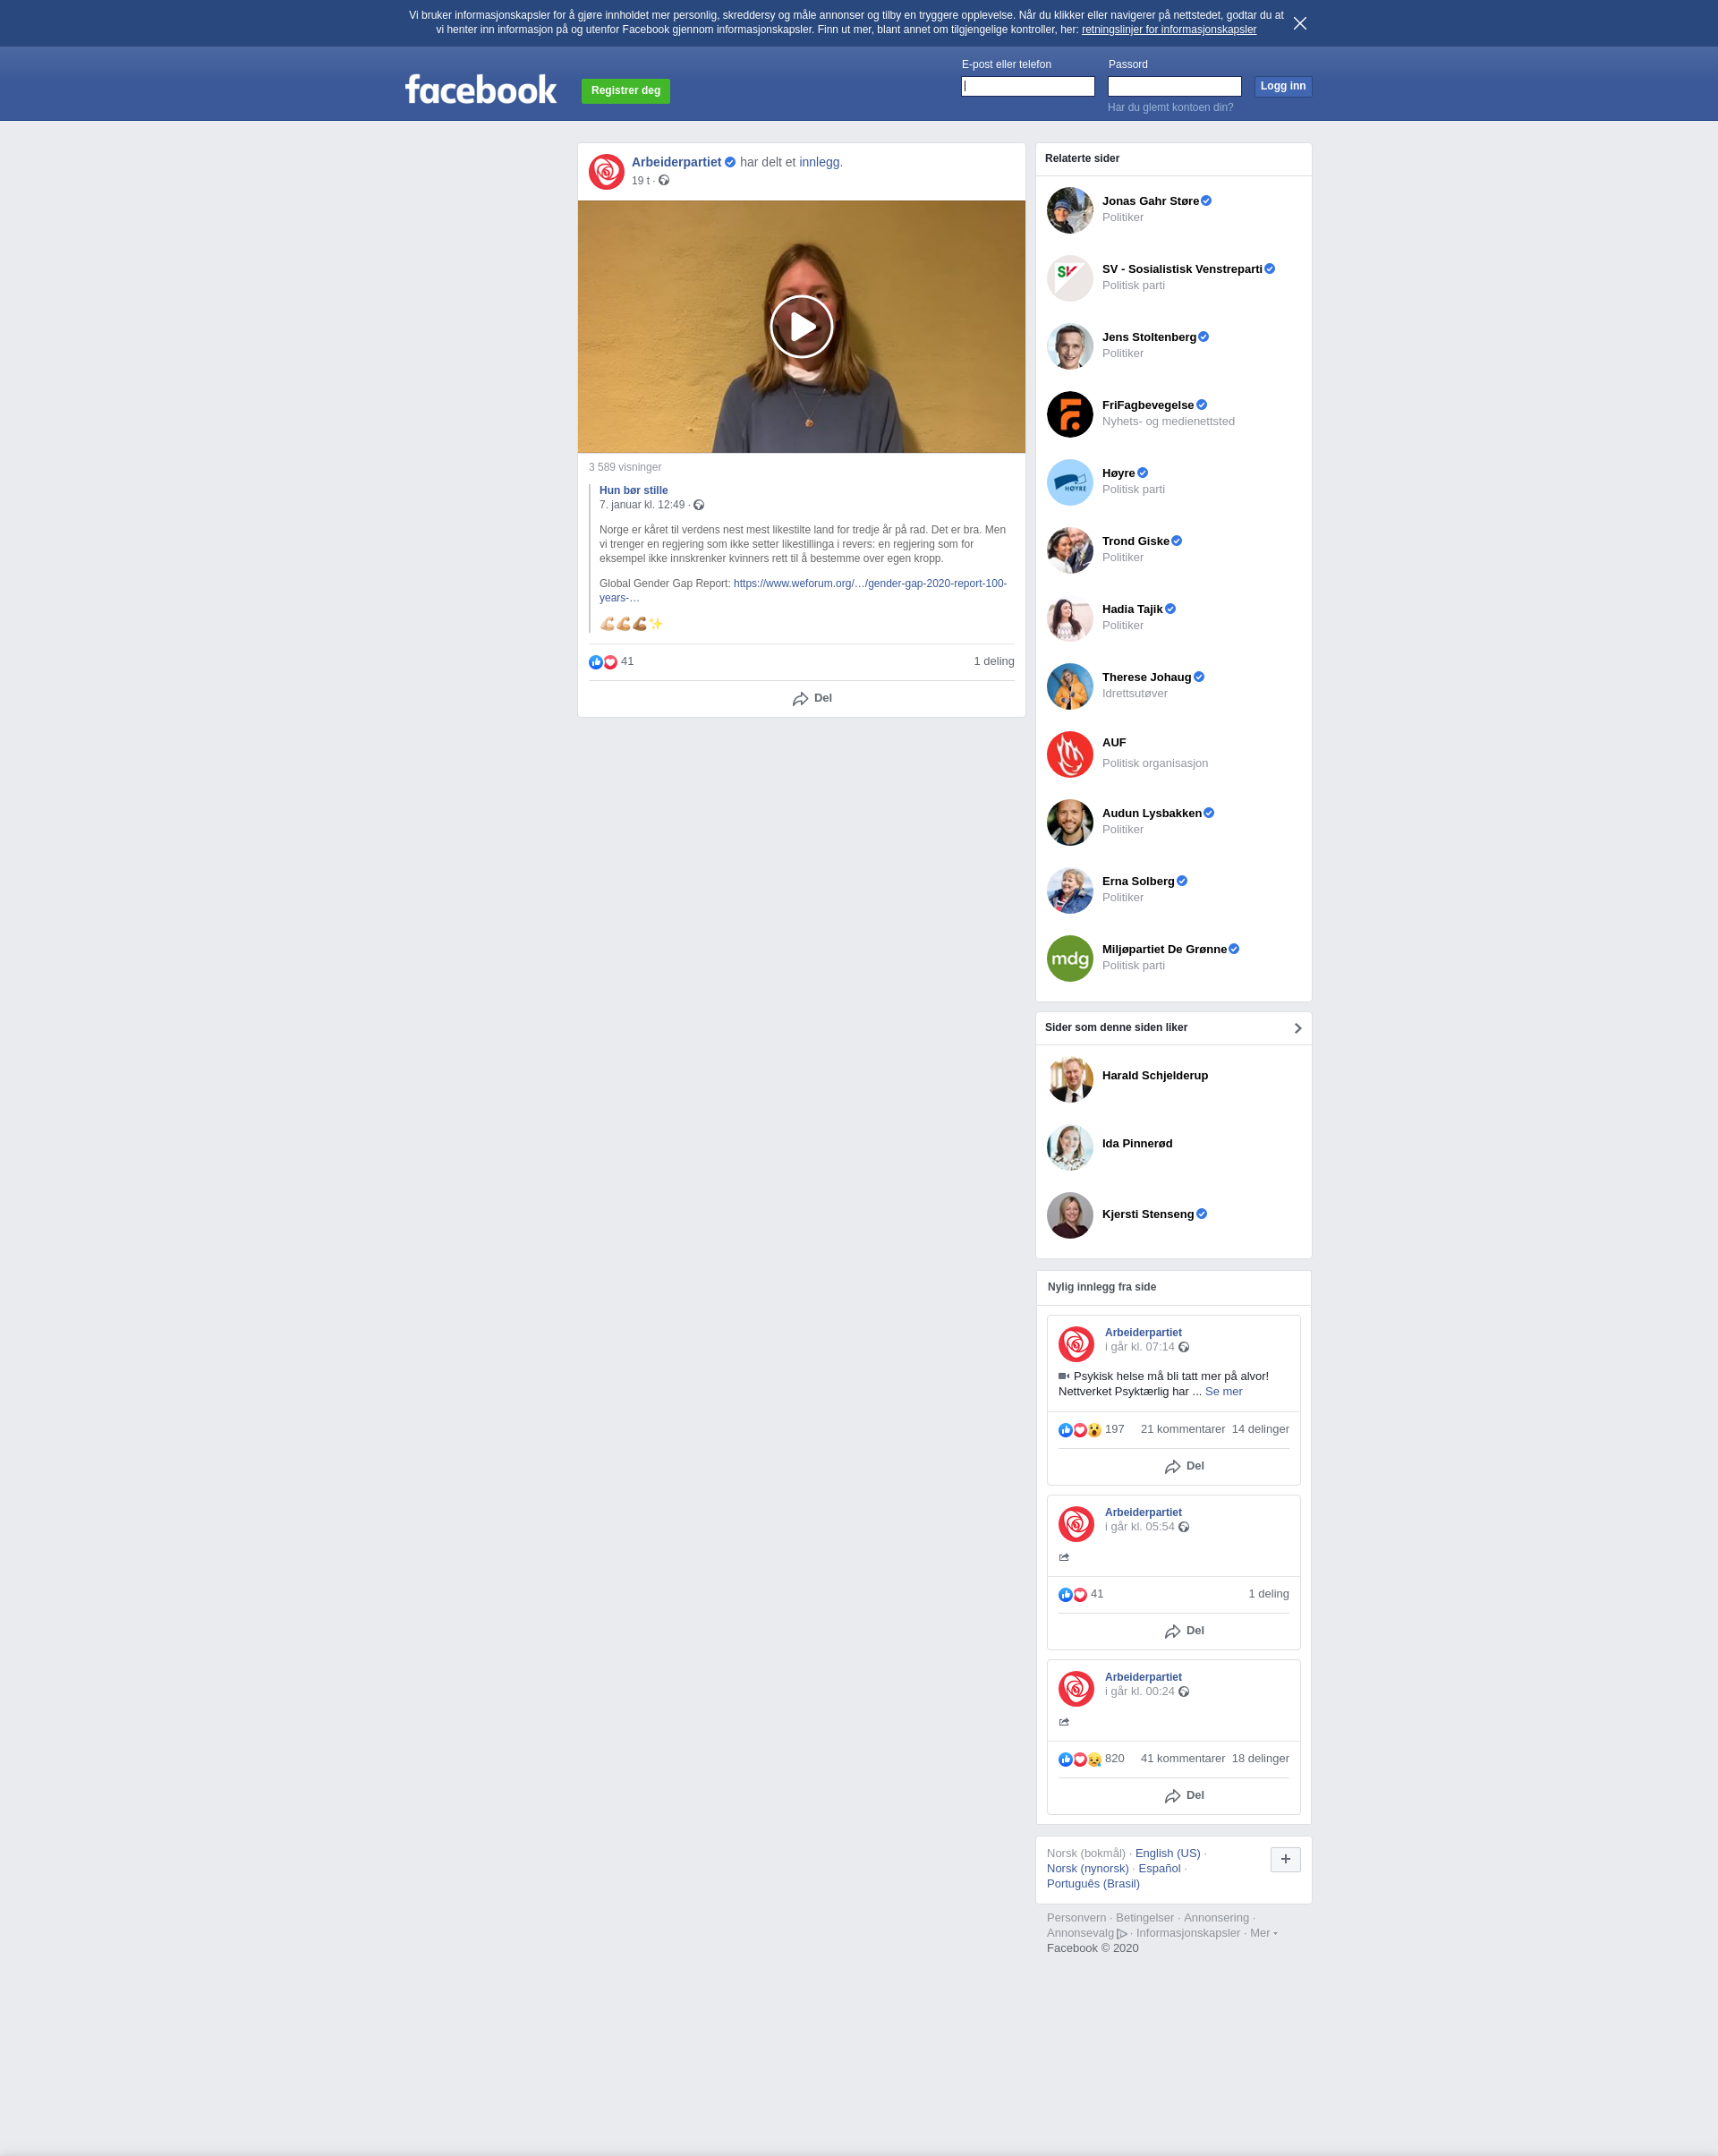Open Jens Stoltenberg profile picture

[x=1069, y=346]
